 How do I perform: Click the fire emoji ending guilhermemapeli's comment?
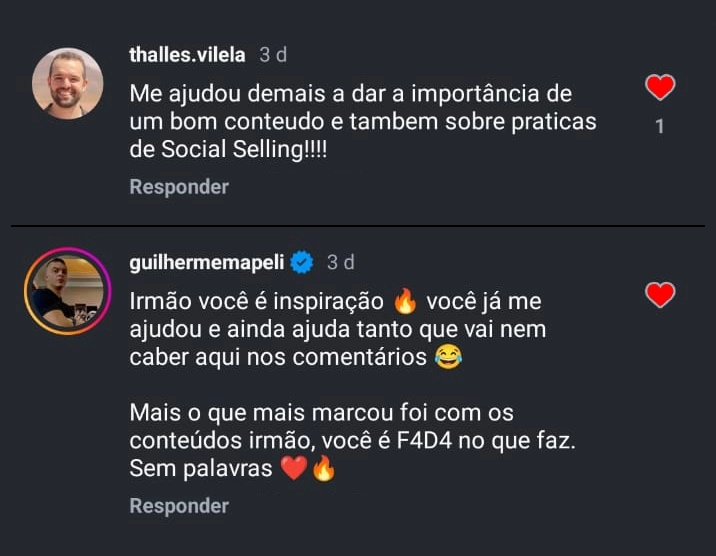(323, 468)
